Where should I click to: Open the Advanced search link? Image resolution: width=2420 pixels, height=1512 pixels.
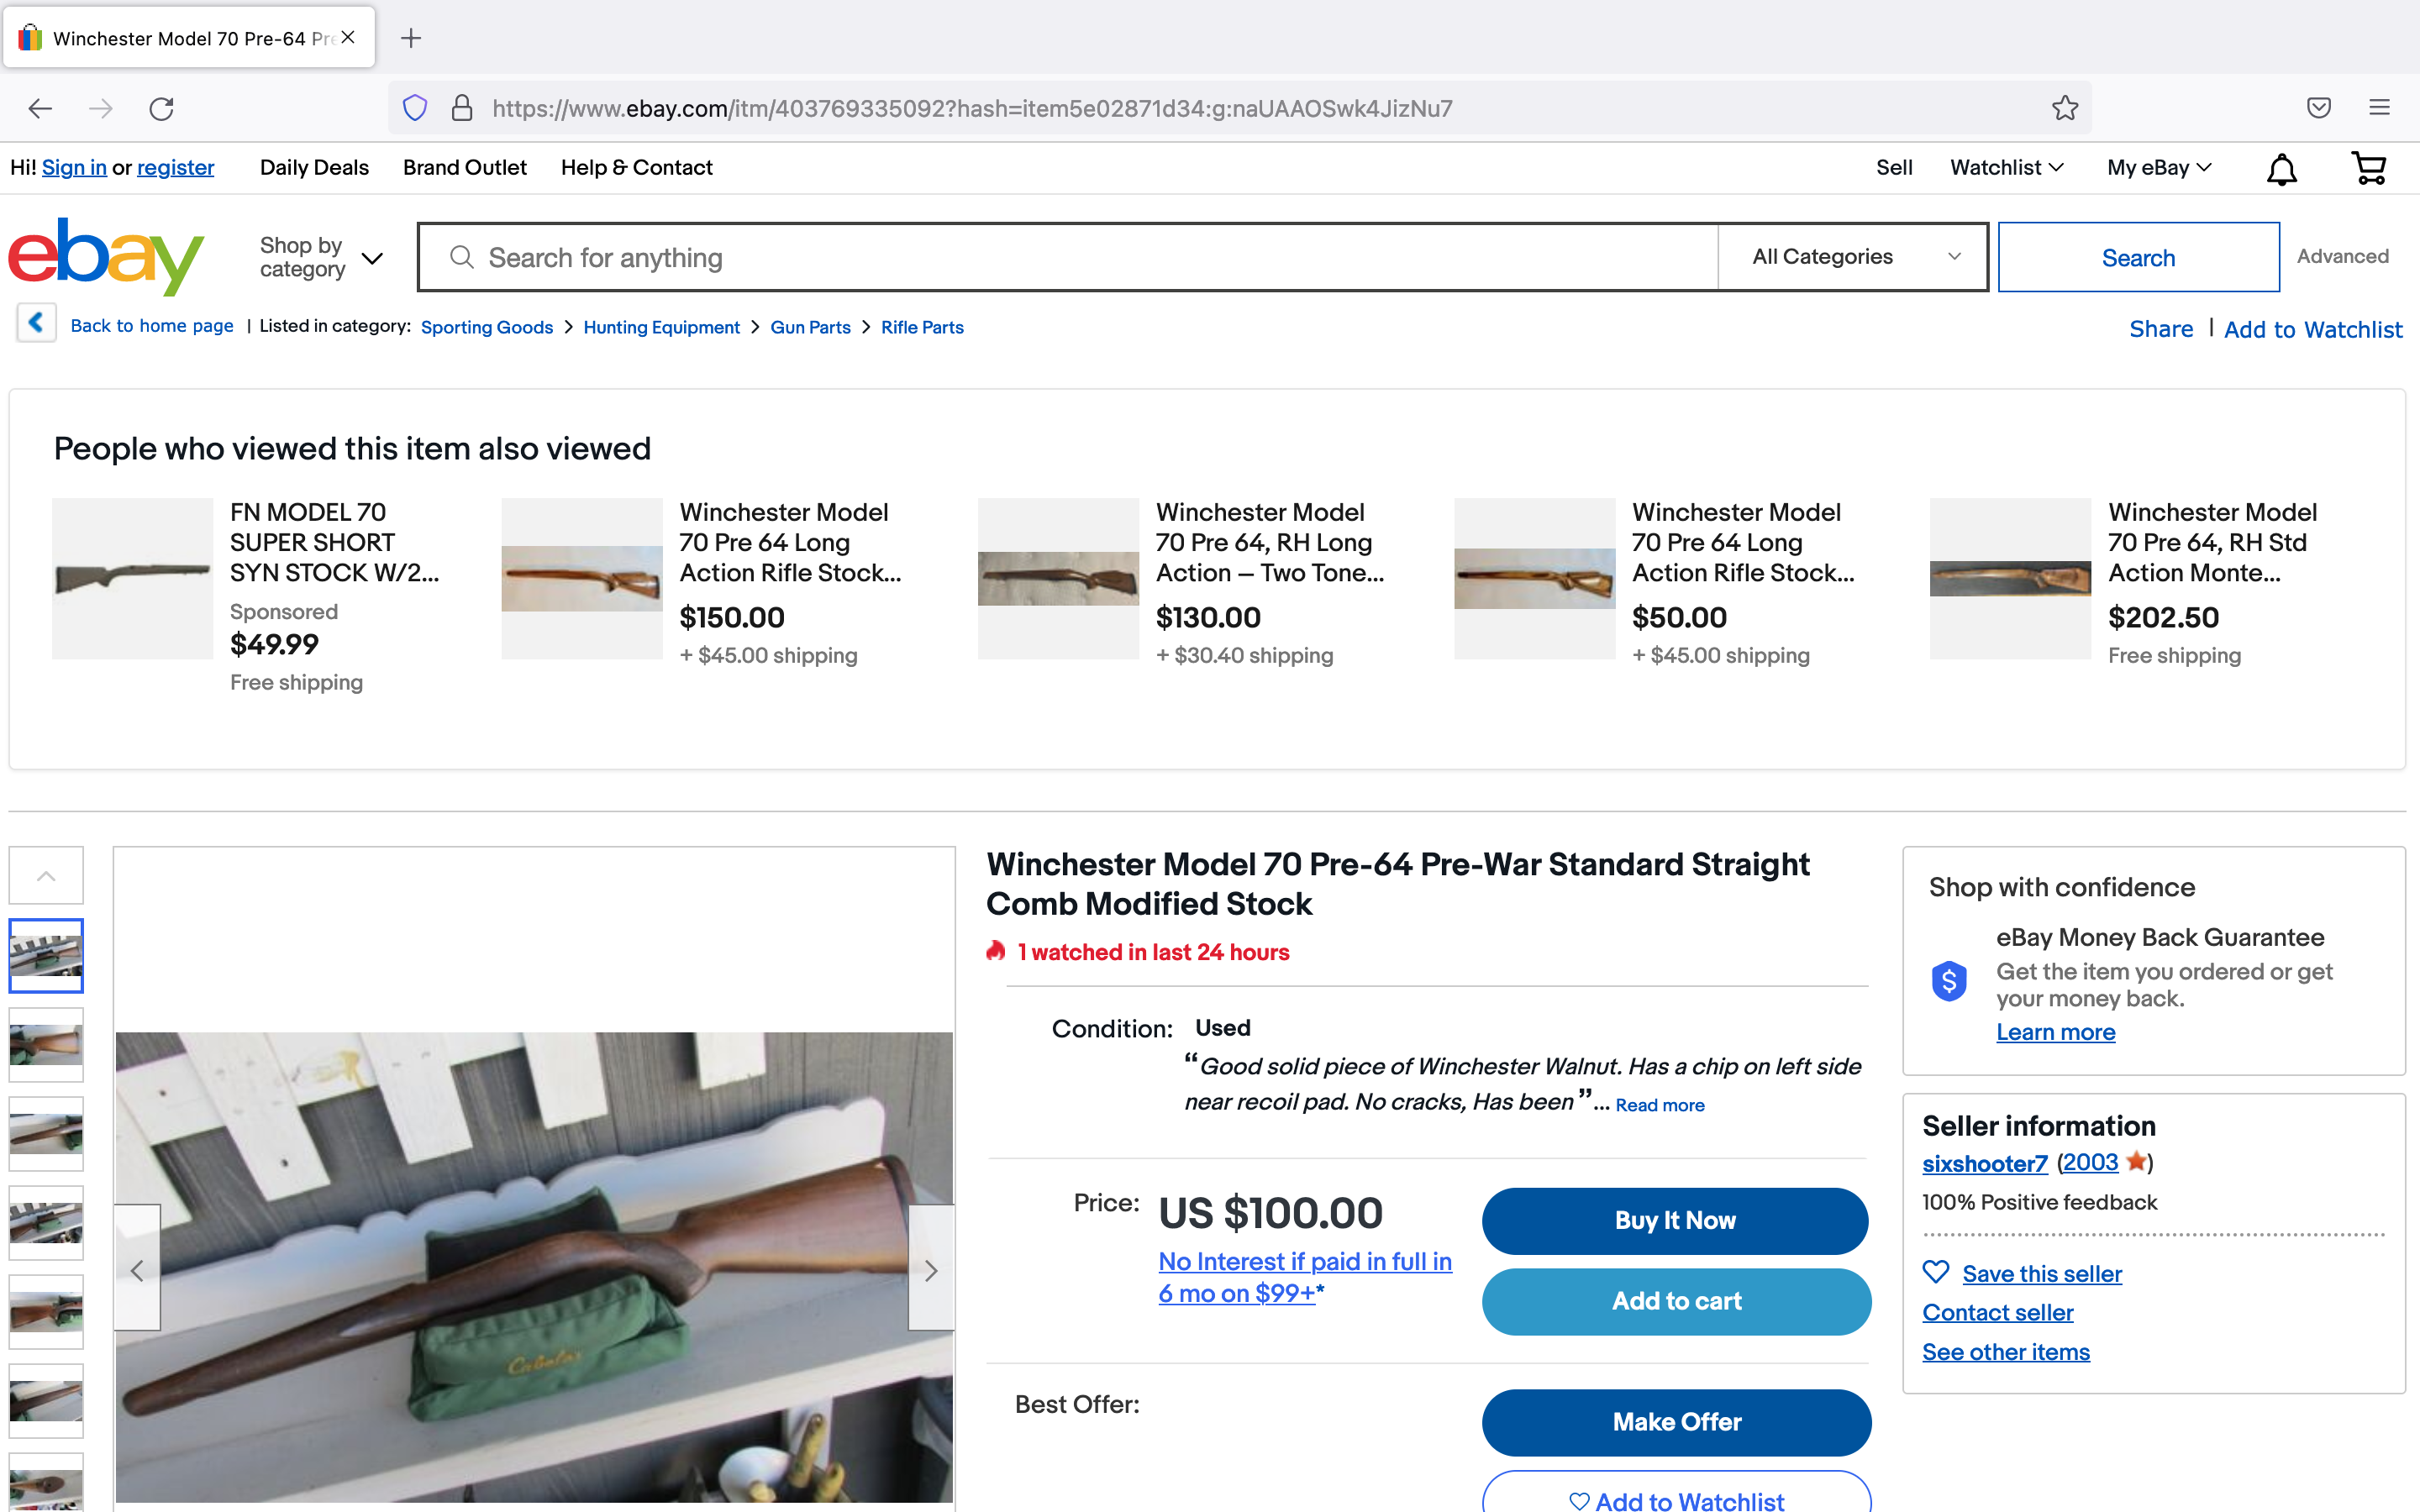(x=2342, y=256)
